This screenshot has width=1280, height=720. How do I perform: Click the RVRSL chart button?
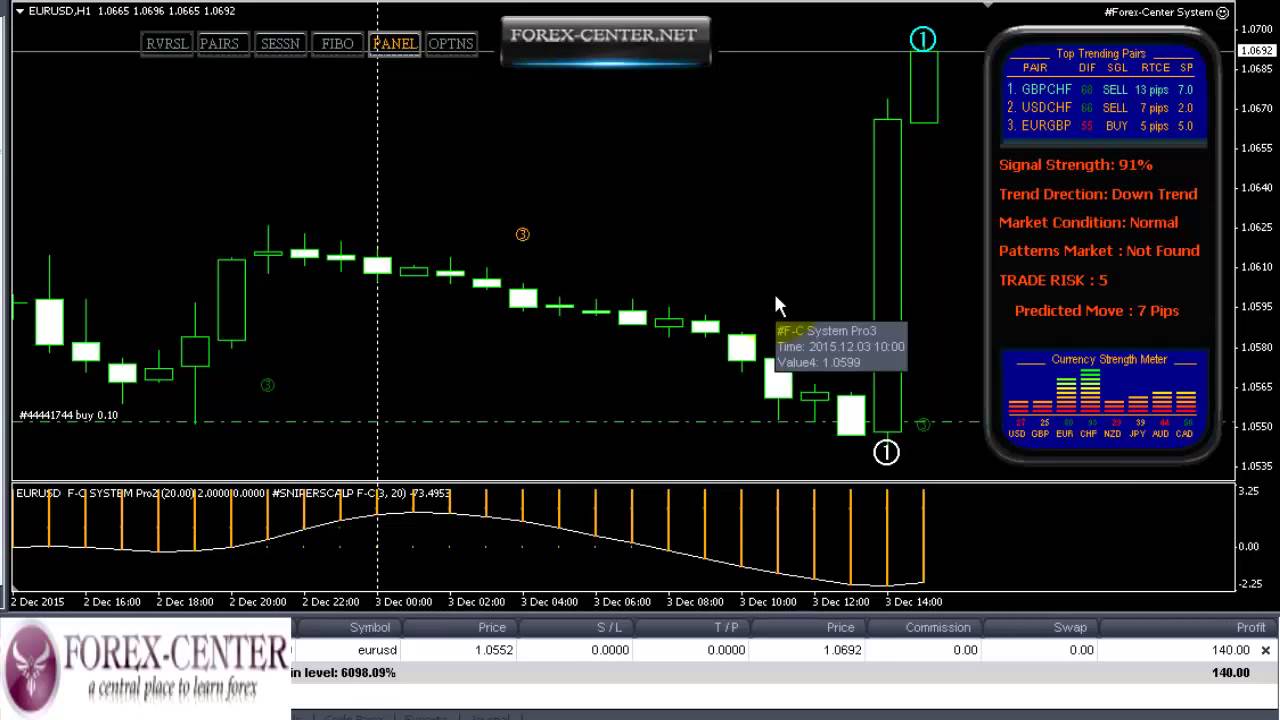tap(166, 43)
